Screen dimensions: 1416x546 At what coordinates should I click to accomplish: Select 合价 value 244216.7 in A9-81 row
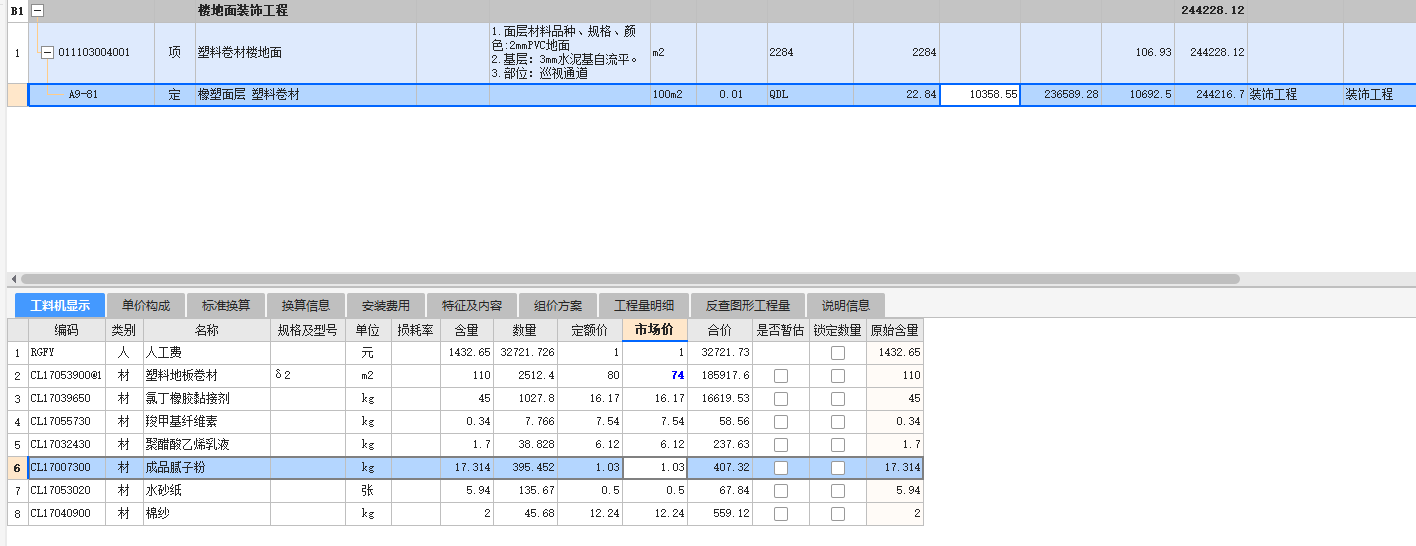pos(1211,95)
